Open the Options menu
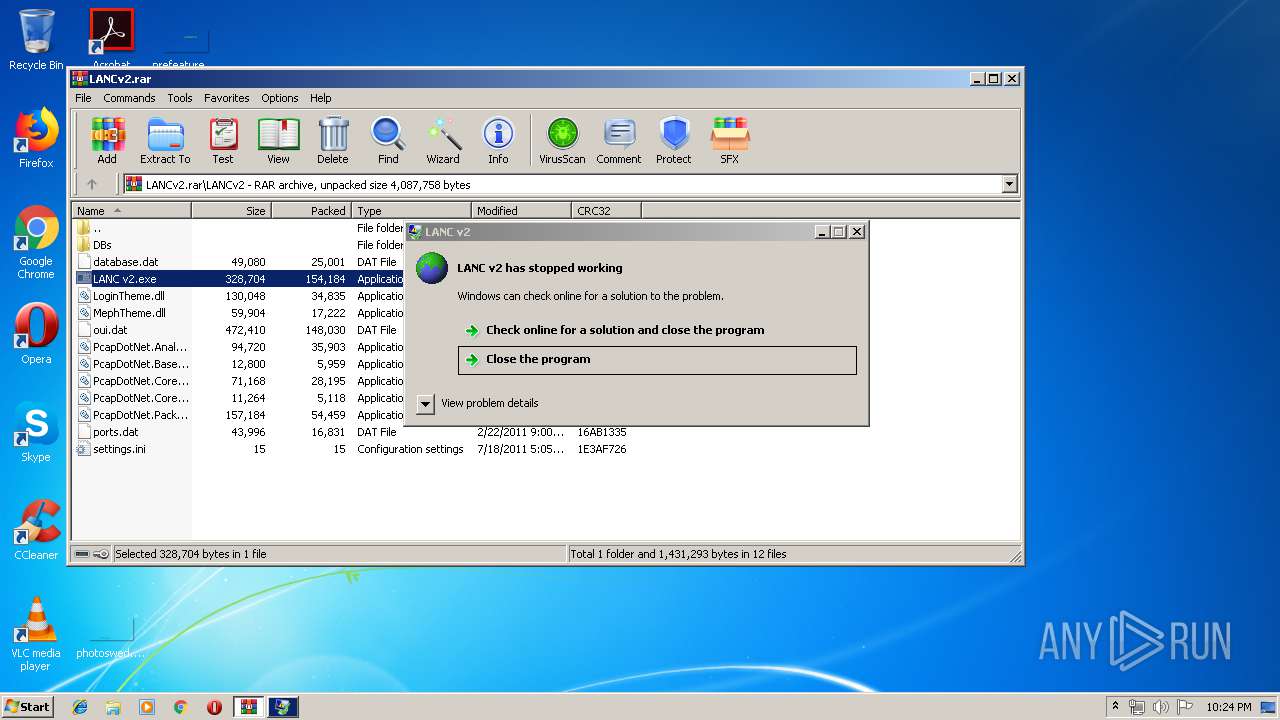Image resolution: width=1280 pixels, height=720 pixels. point(280,98)
